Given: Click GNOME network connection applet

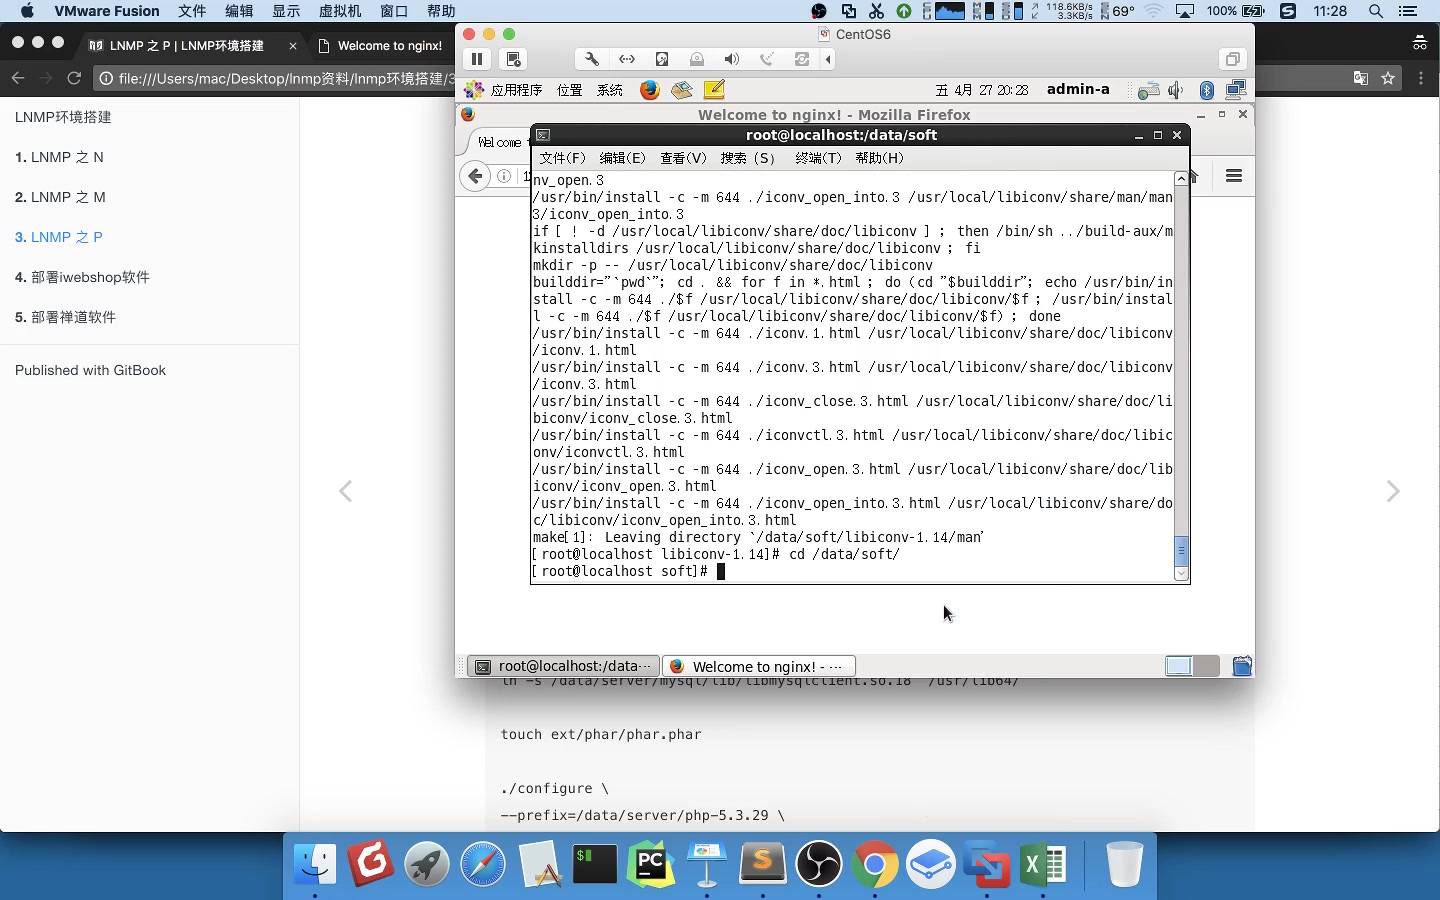Looking at the screenshot, I should [x=1236, y=90].
